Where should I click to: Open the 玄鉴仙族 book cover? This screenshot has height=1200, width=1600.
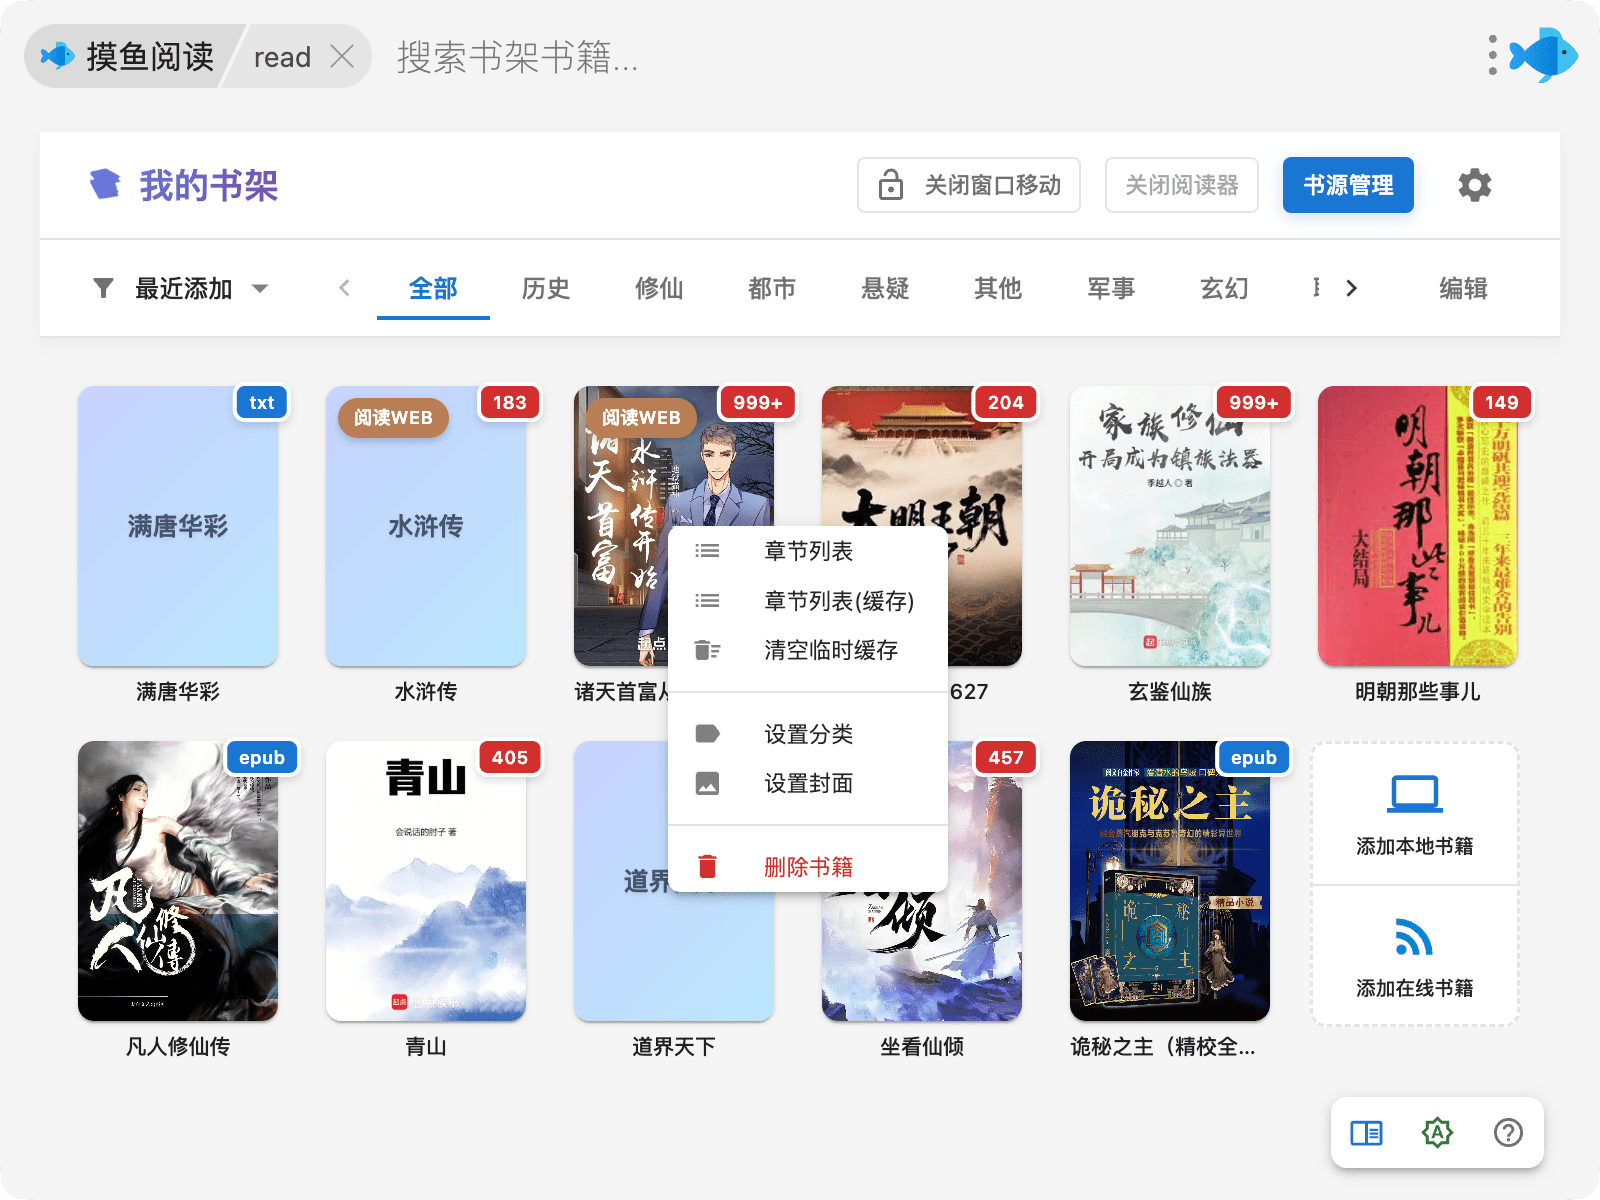1170,526
